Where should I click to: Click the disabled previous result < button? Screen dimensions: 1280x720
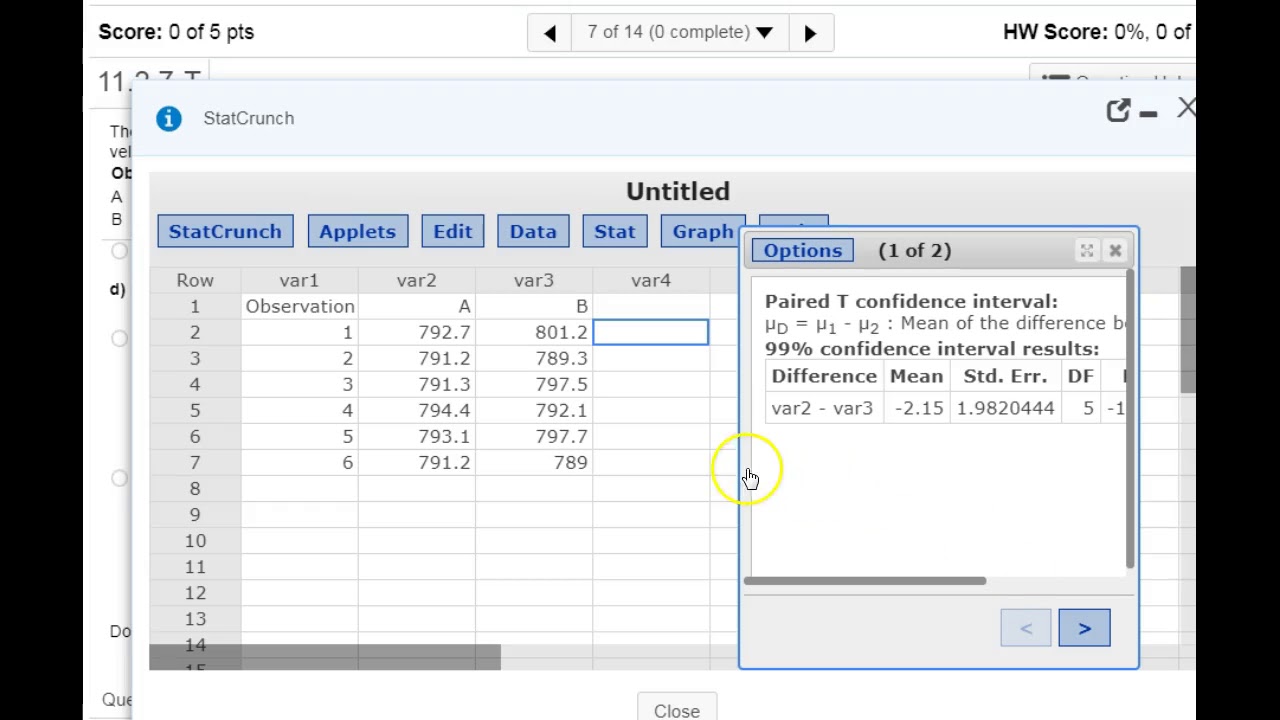tap(1025, 628)
